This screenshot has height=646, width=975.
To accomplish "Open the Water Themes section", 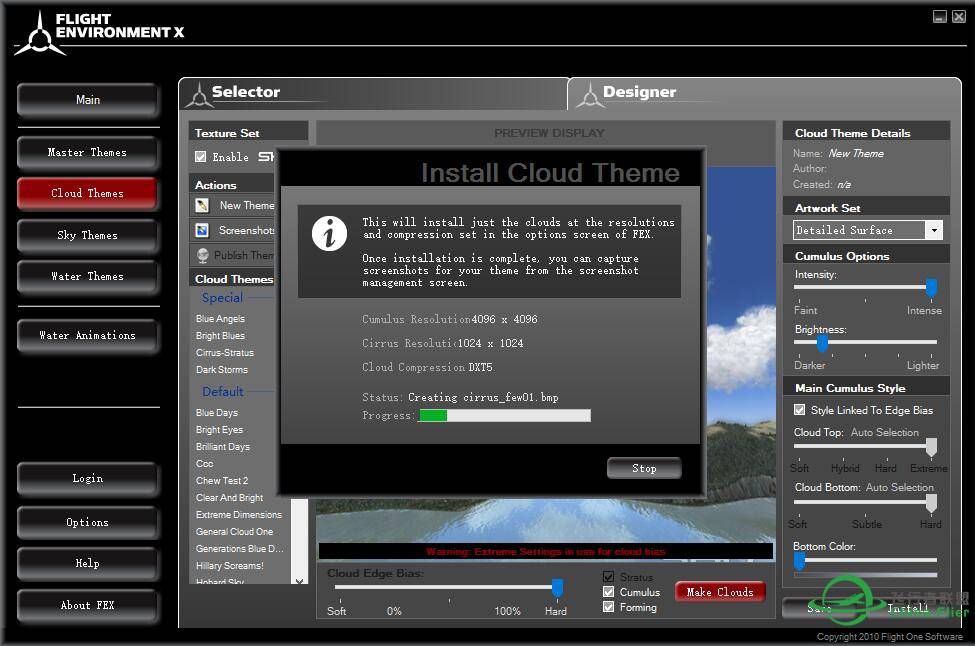I will point(87,276).
